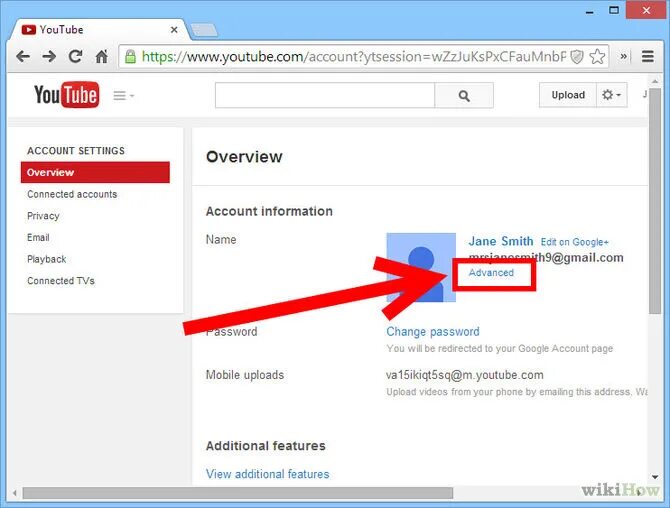This screenshot has height=508, width=670.
Task: Click the search magnifier button
Action: [464, 95]
